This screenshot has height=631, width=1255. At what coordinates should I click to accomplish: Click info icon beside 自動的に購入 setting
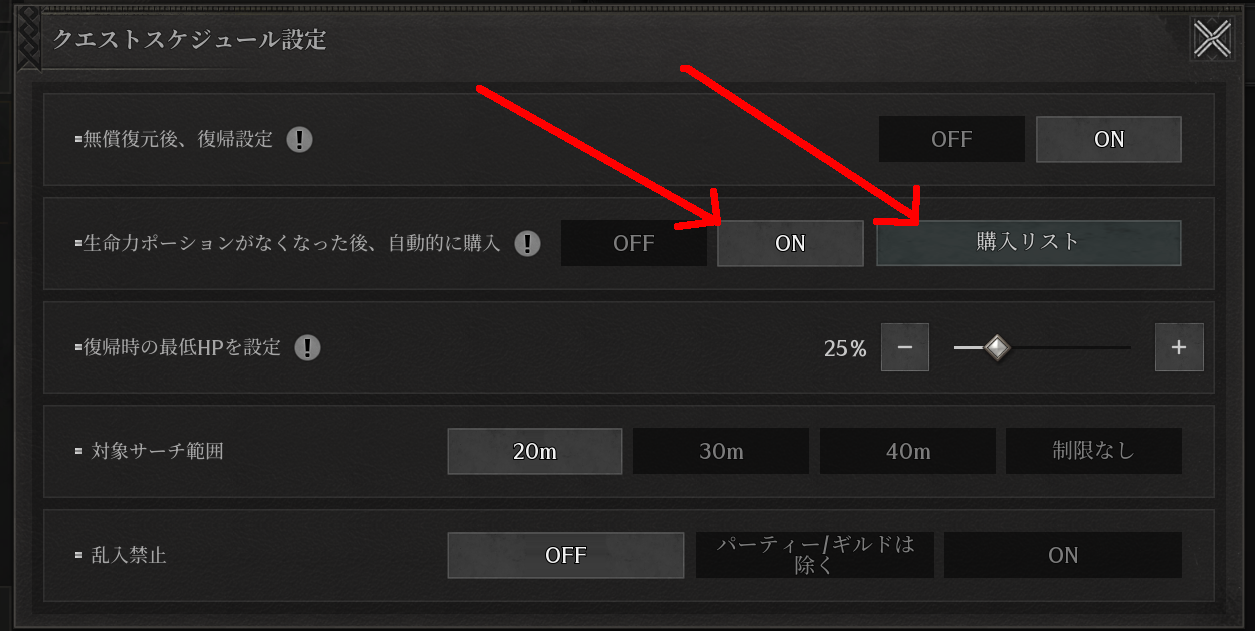[527, 243]
